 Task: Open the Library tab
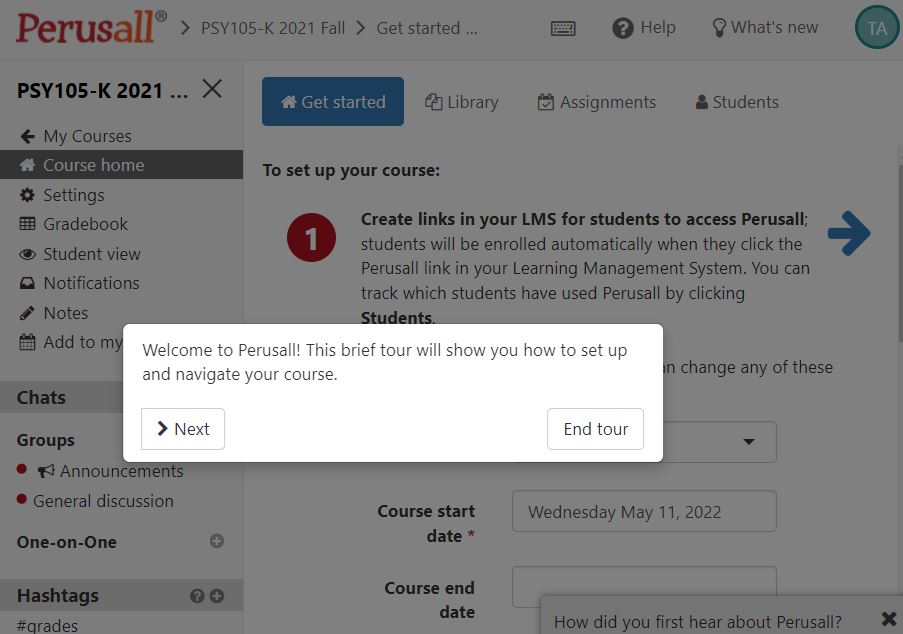(462, 102)
